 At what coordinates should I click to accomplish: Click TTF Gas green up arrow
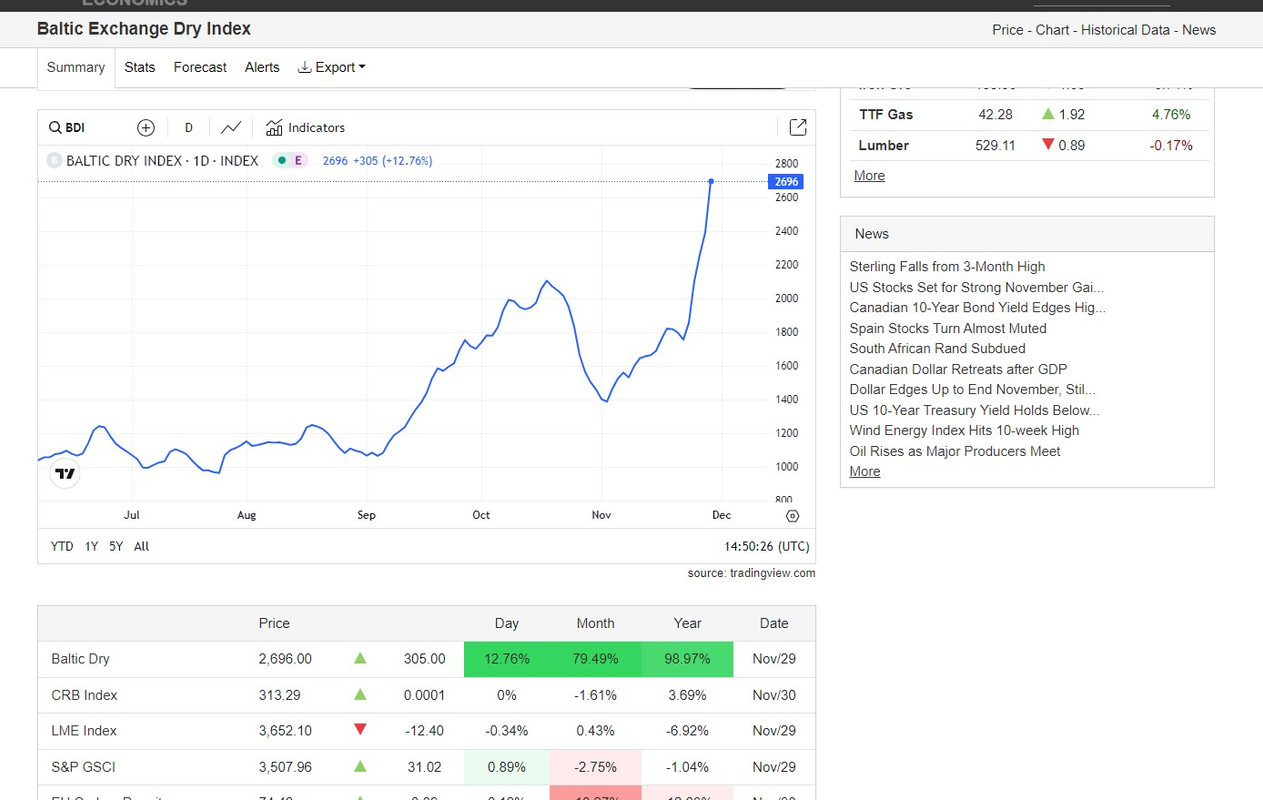pyautogui.click(x=1048, y=114)
